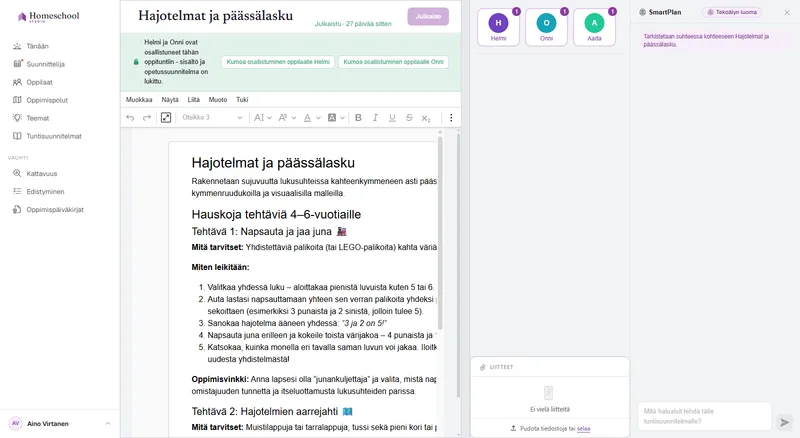Redo the last edit

[x=147, y=118]
